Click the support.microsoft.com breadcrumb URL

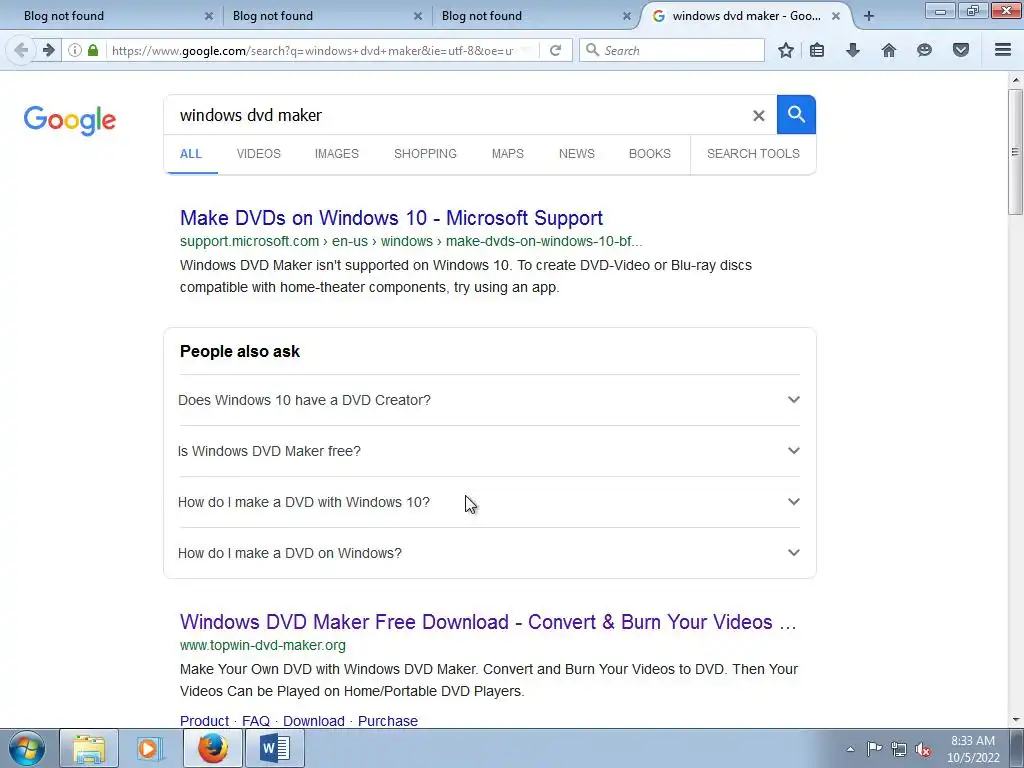click(x=411, y=241)
